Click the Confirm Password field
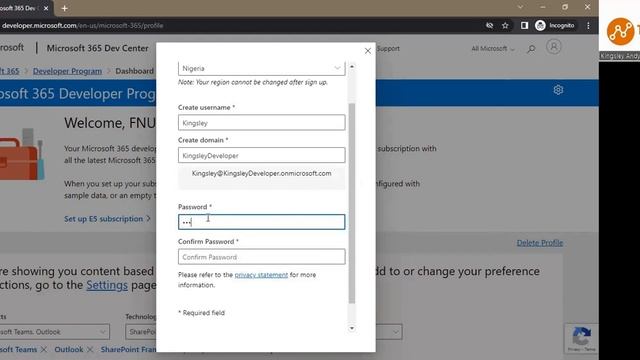The width and height of the screenshot is (640, 360). click(261, 257)
